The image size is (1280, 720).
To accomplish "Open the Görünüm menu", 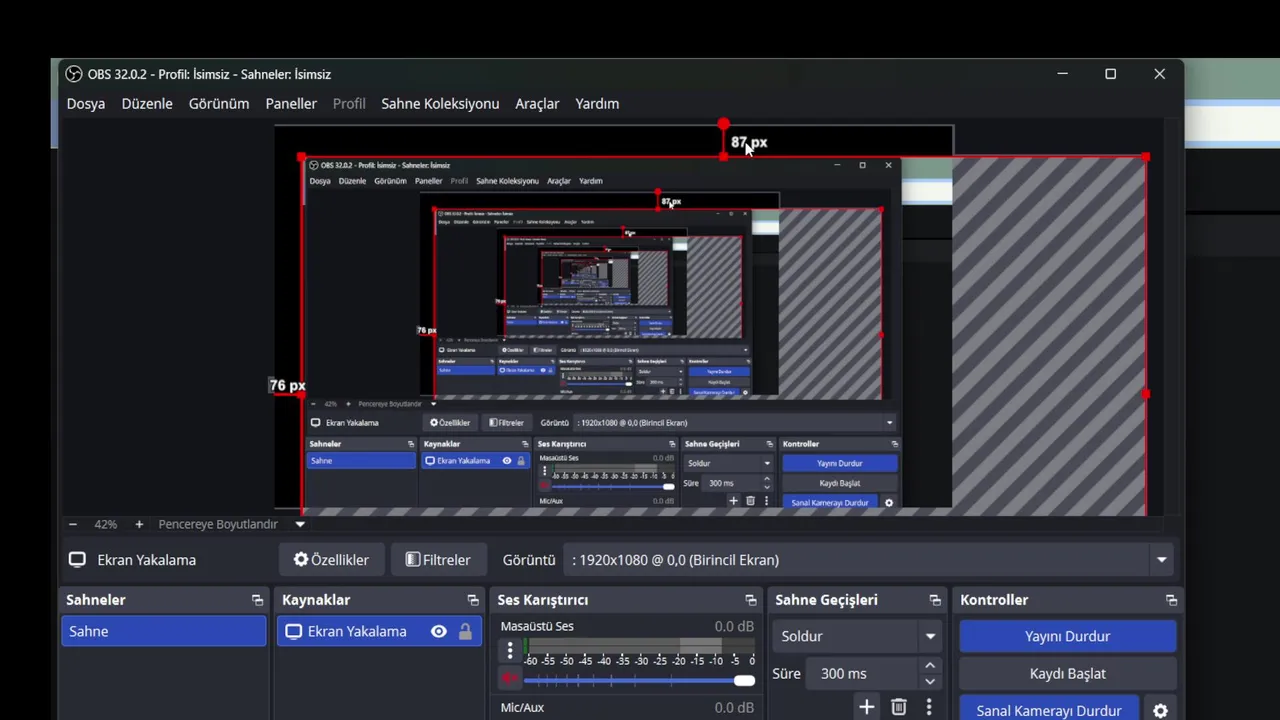I will click(219, 104).
